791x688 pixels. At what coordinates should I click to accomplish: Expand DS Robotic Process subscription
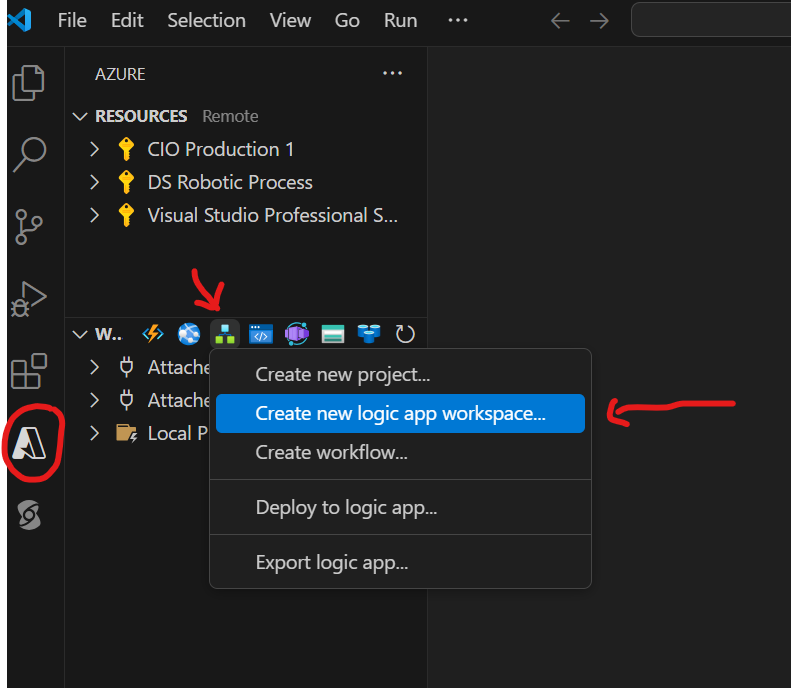[x=94, y=183]
